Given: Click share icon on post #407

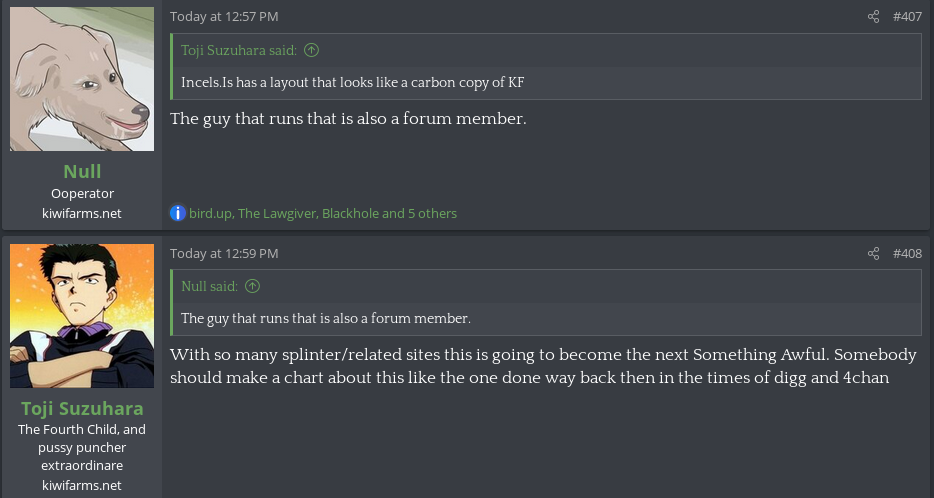Looking at the screenshot, I should pos(873,17).
